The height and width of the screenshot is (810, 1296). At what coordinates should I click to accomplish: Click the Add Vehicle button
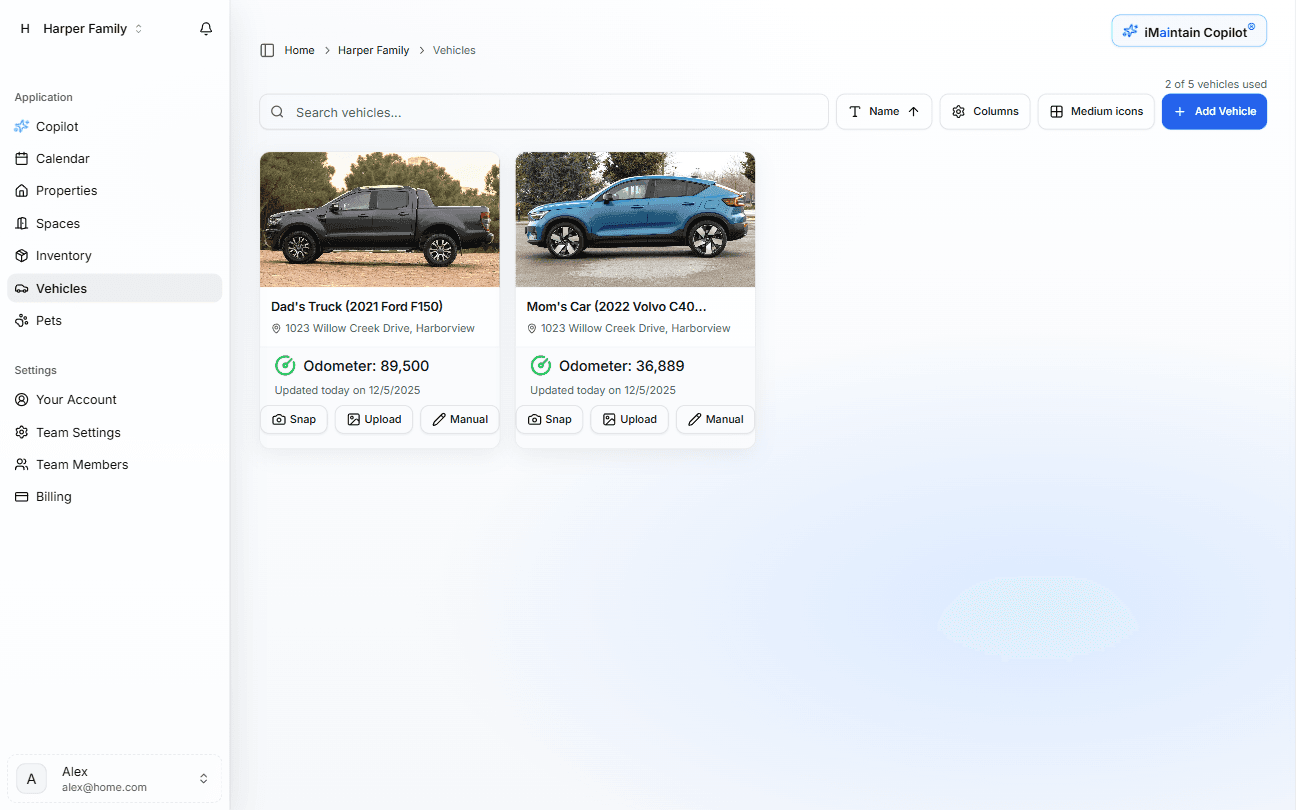1214,111
